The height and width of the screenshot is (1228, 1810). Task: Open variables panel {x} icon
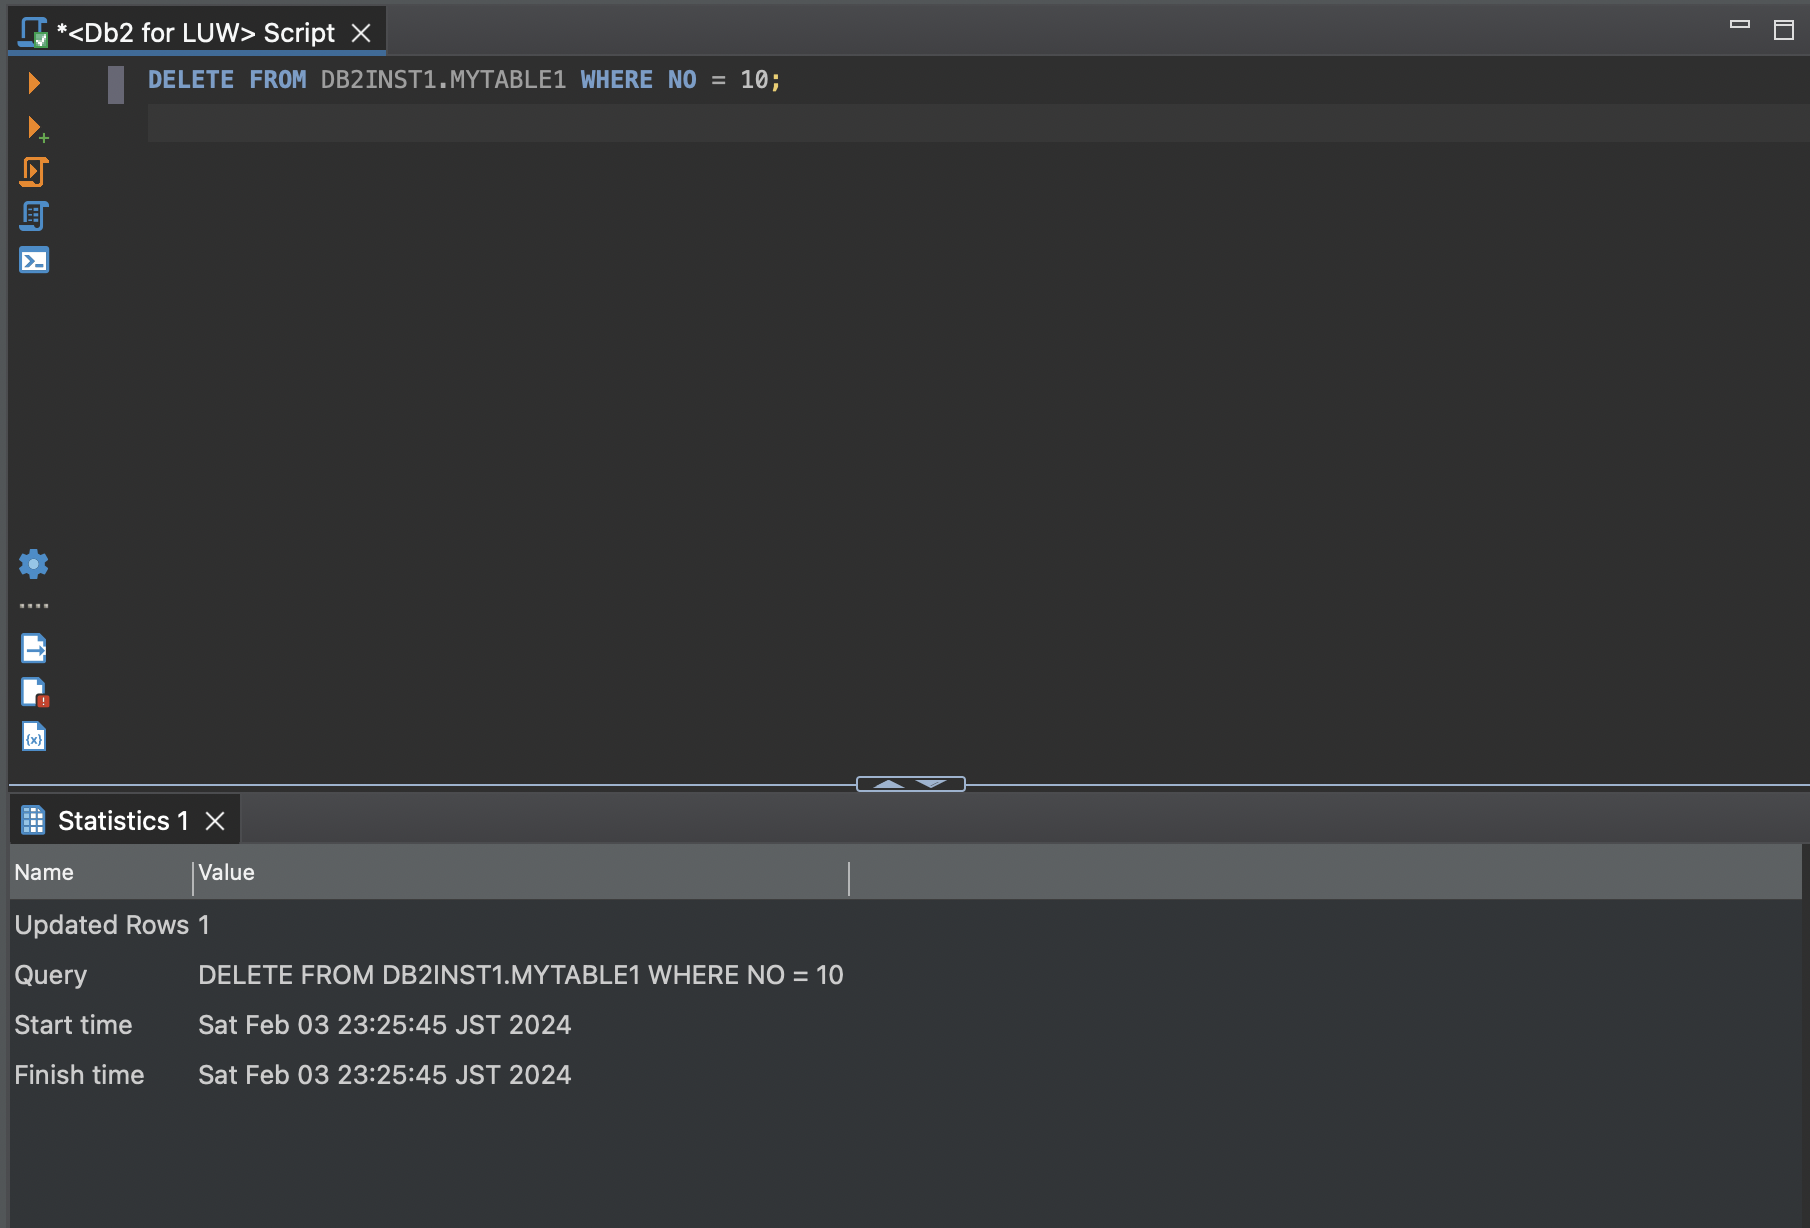pyautogui.click(x=34, y=736)
